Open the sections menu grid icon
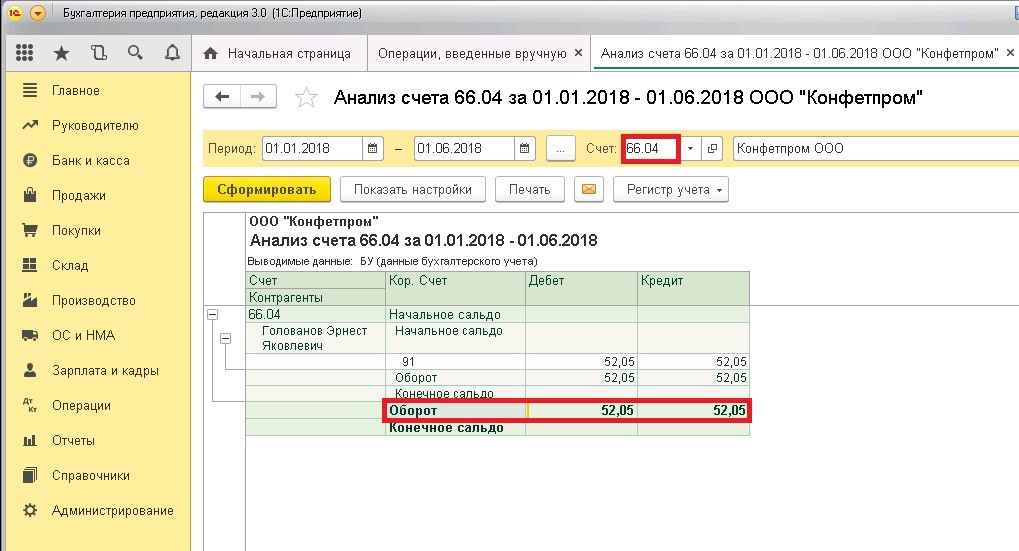Viewport: 1019px width, 551px height. (x=24, y=53)
